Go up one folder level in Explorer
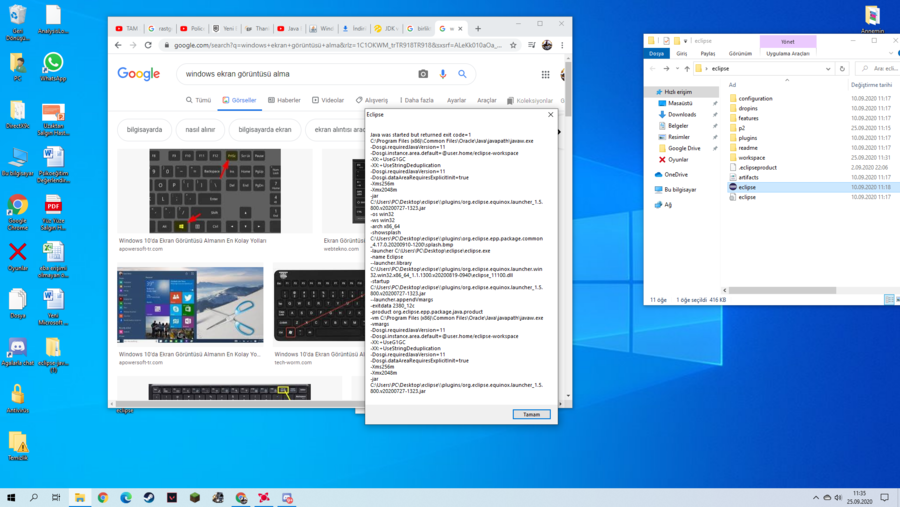 [x=687, y=69]
